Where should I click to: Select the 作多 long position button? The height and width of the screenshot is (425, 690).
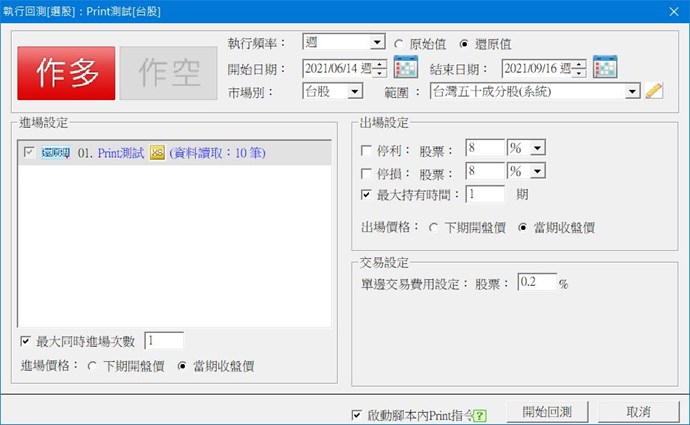(66, 73)
